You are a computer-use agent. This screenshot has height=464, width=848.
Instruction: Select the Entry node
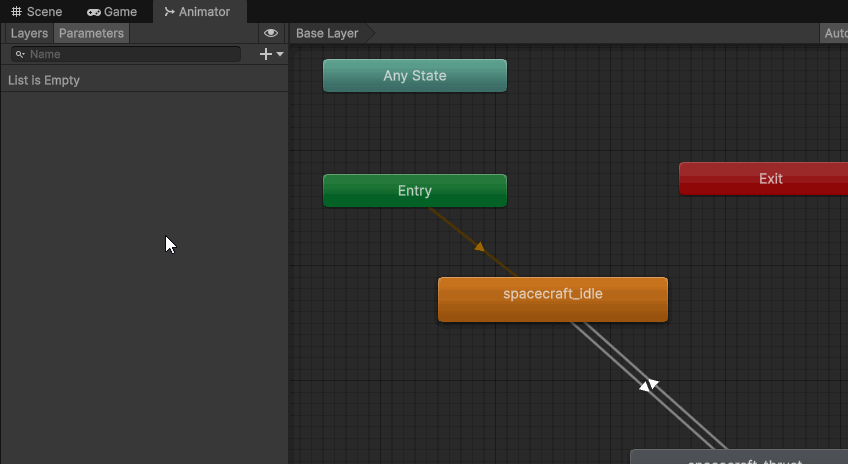[x=415, y=190]
